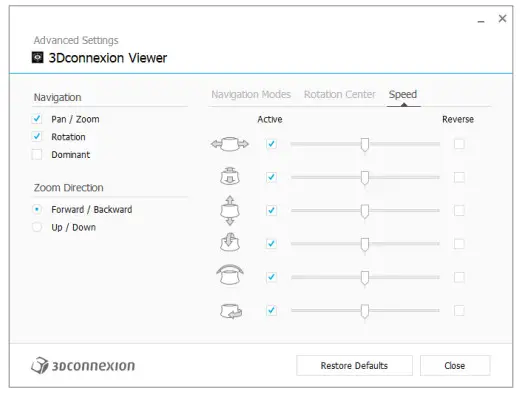Switch to the Navigation Modes tab
Screen dimensions: 520x395
click(x=251, y=94)
